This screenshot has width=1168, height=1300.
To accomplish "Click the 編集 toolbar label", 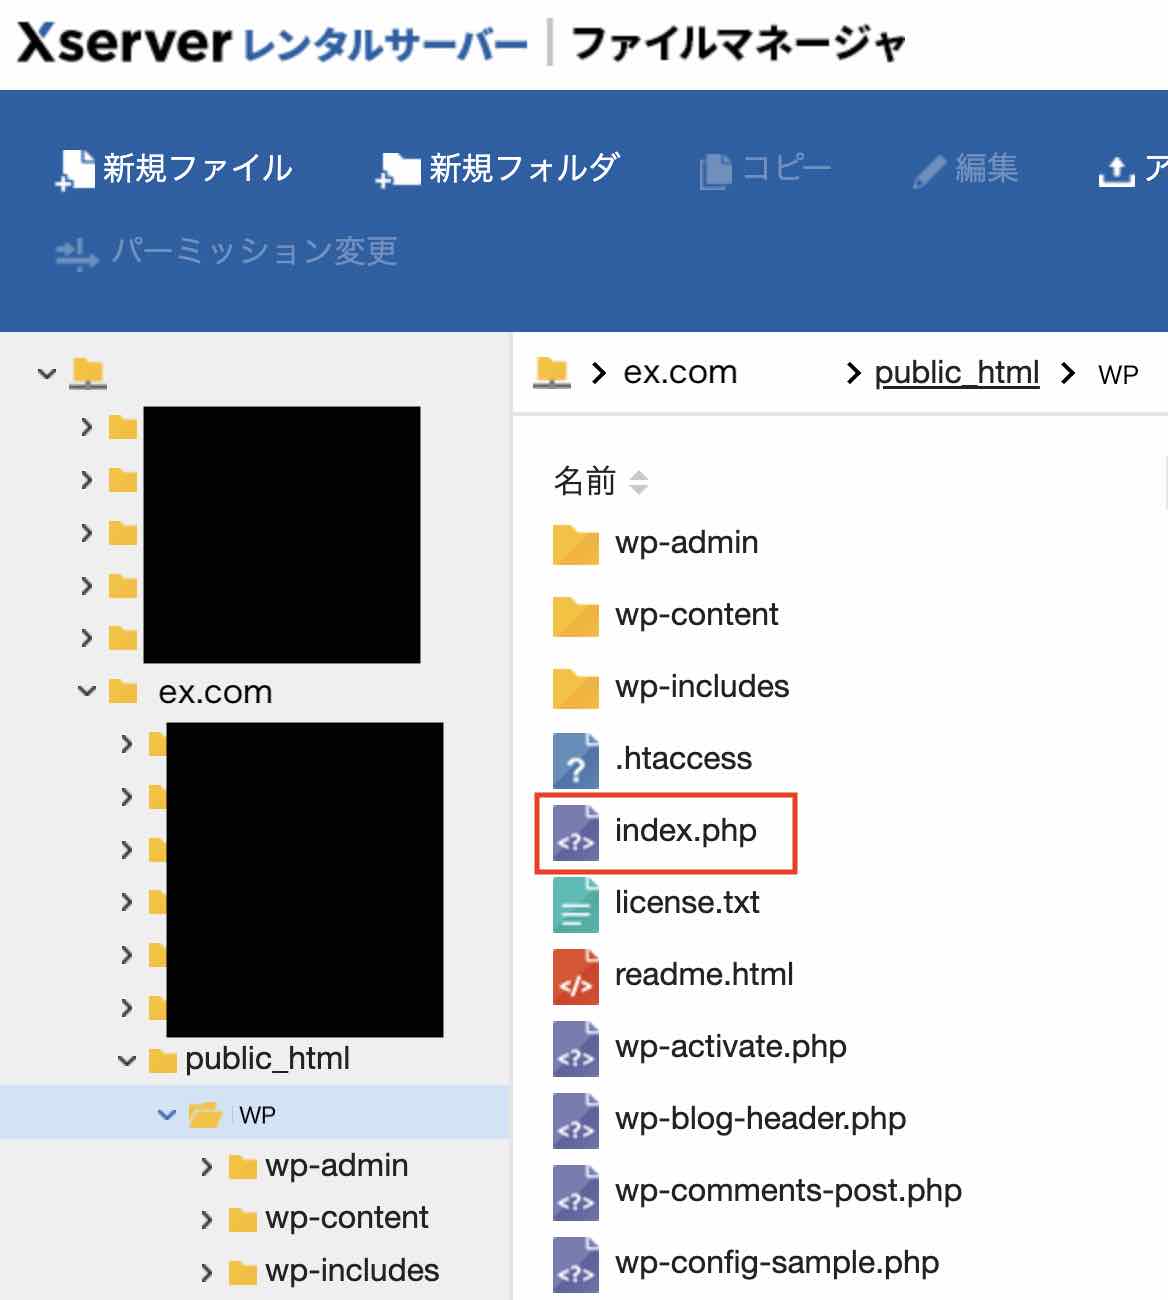I will coord(986,169).
